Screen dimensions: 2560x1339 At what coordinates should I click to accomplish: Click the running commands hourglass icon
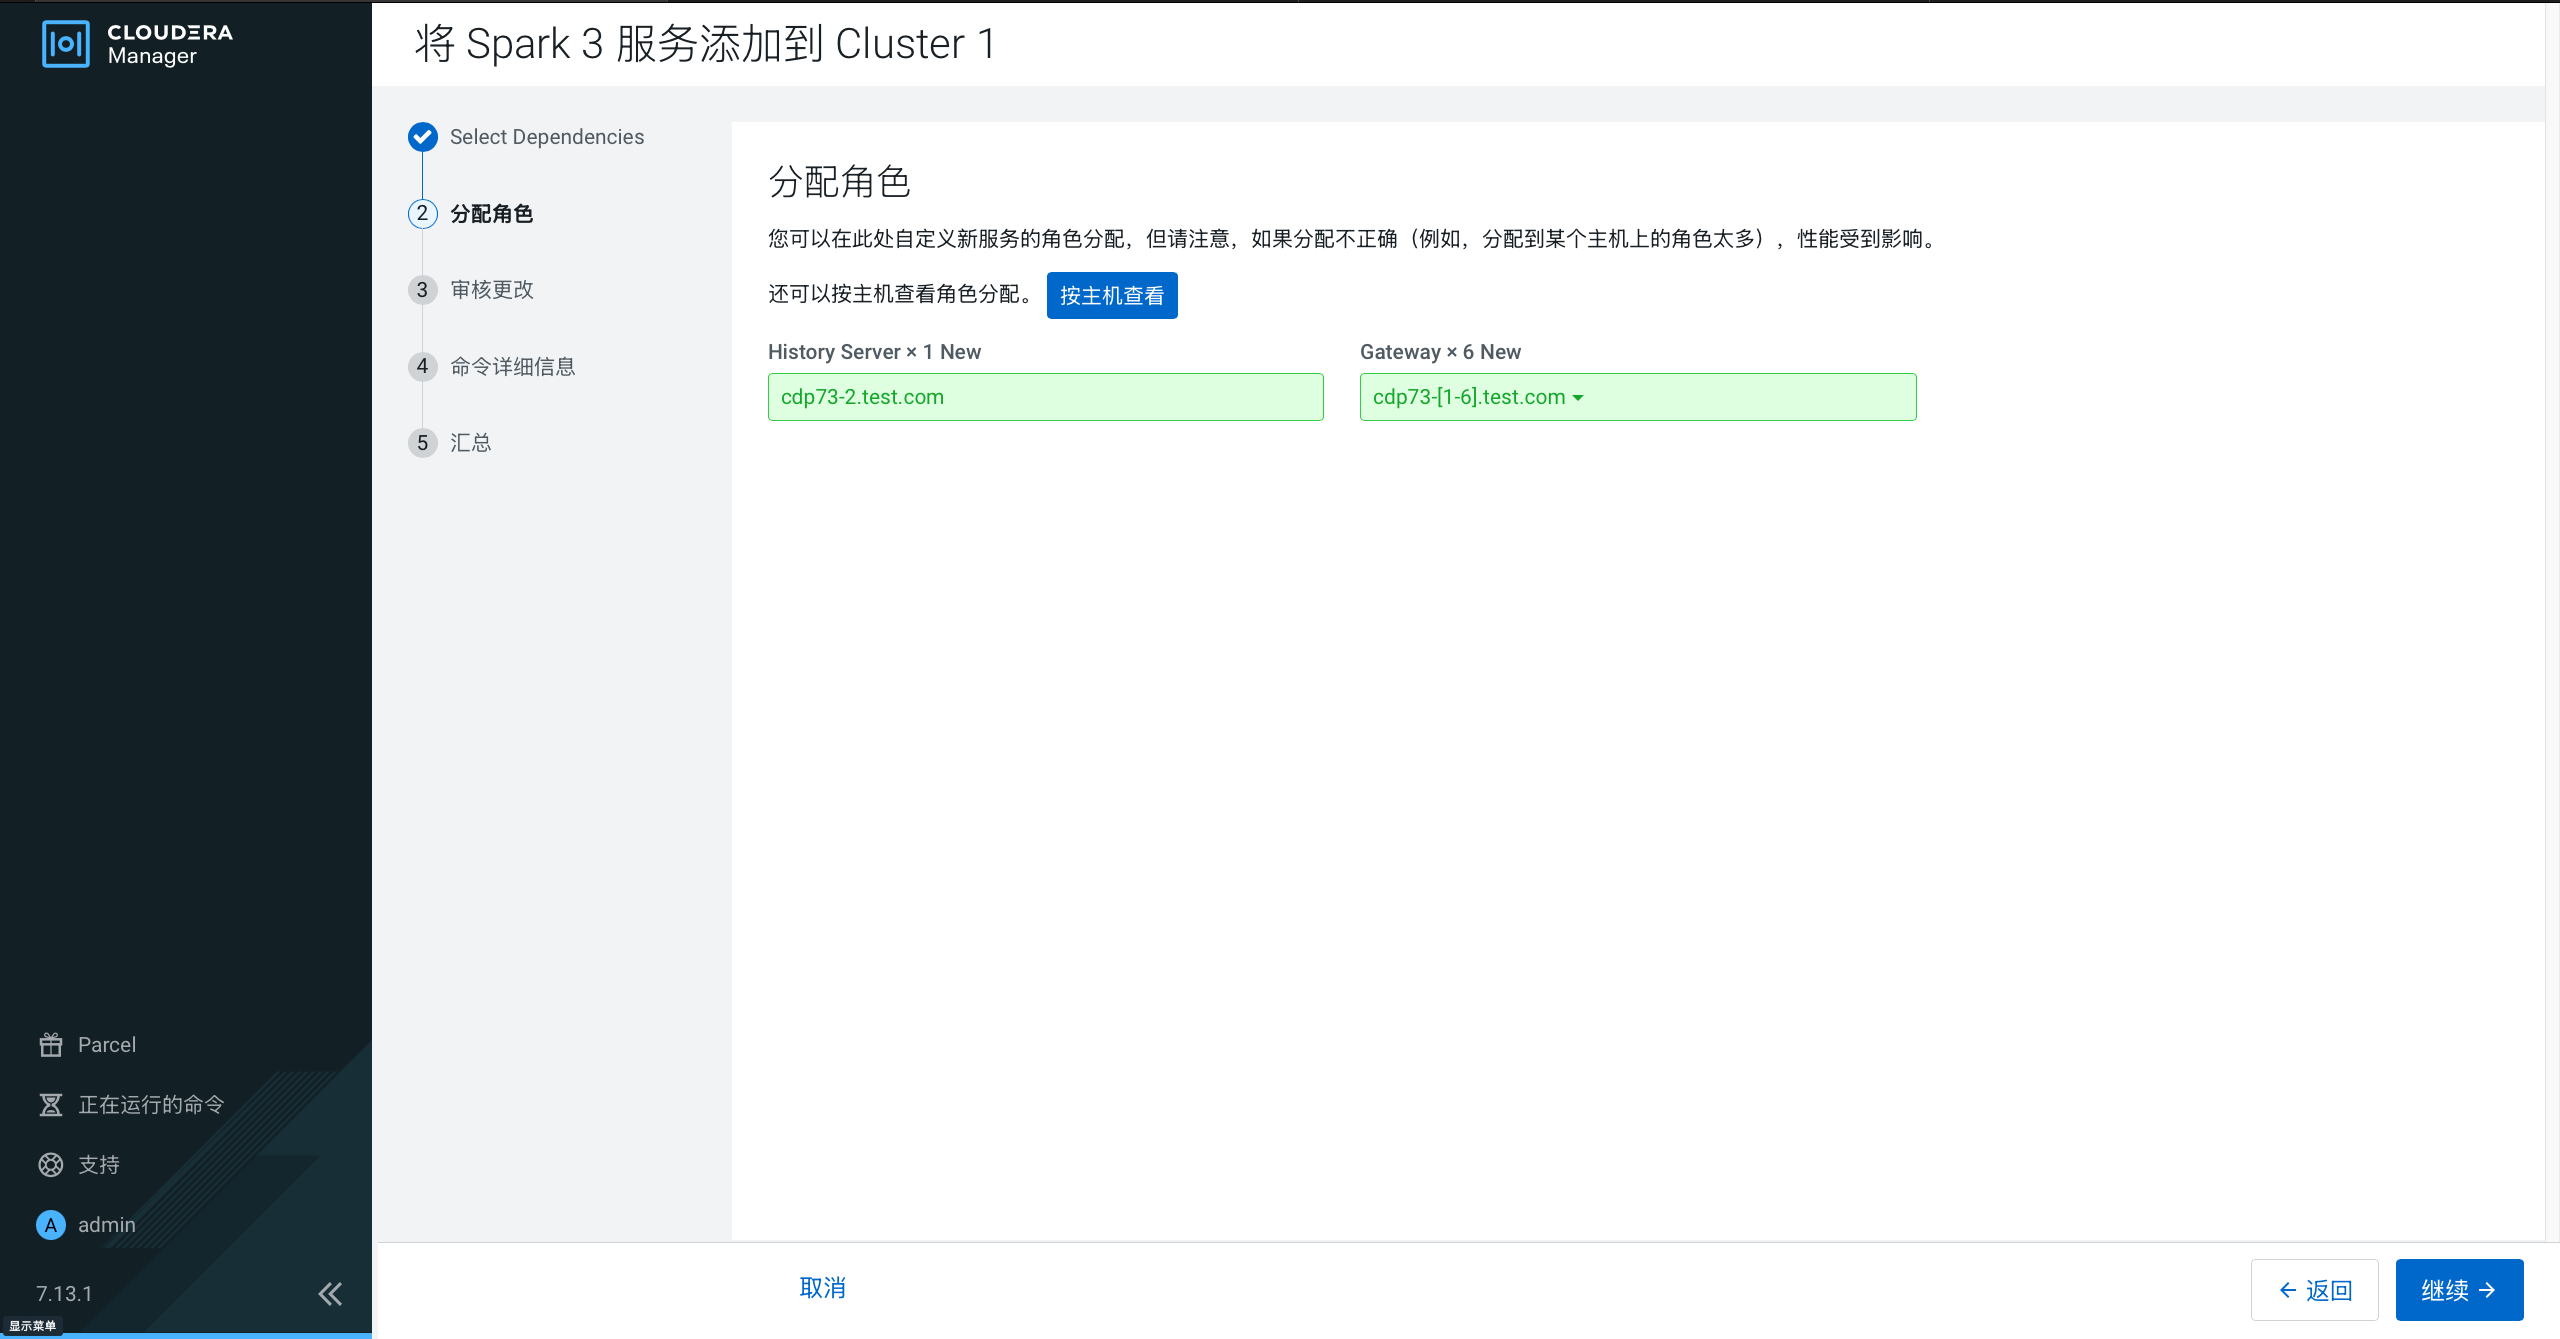51,1105
